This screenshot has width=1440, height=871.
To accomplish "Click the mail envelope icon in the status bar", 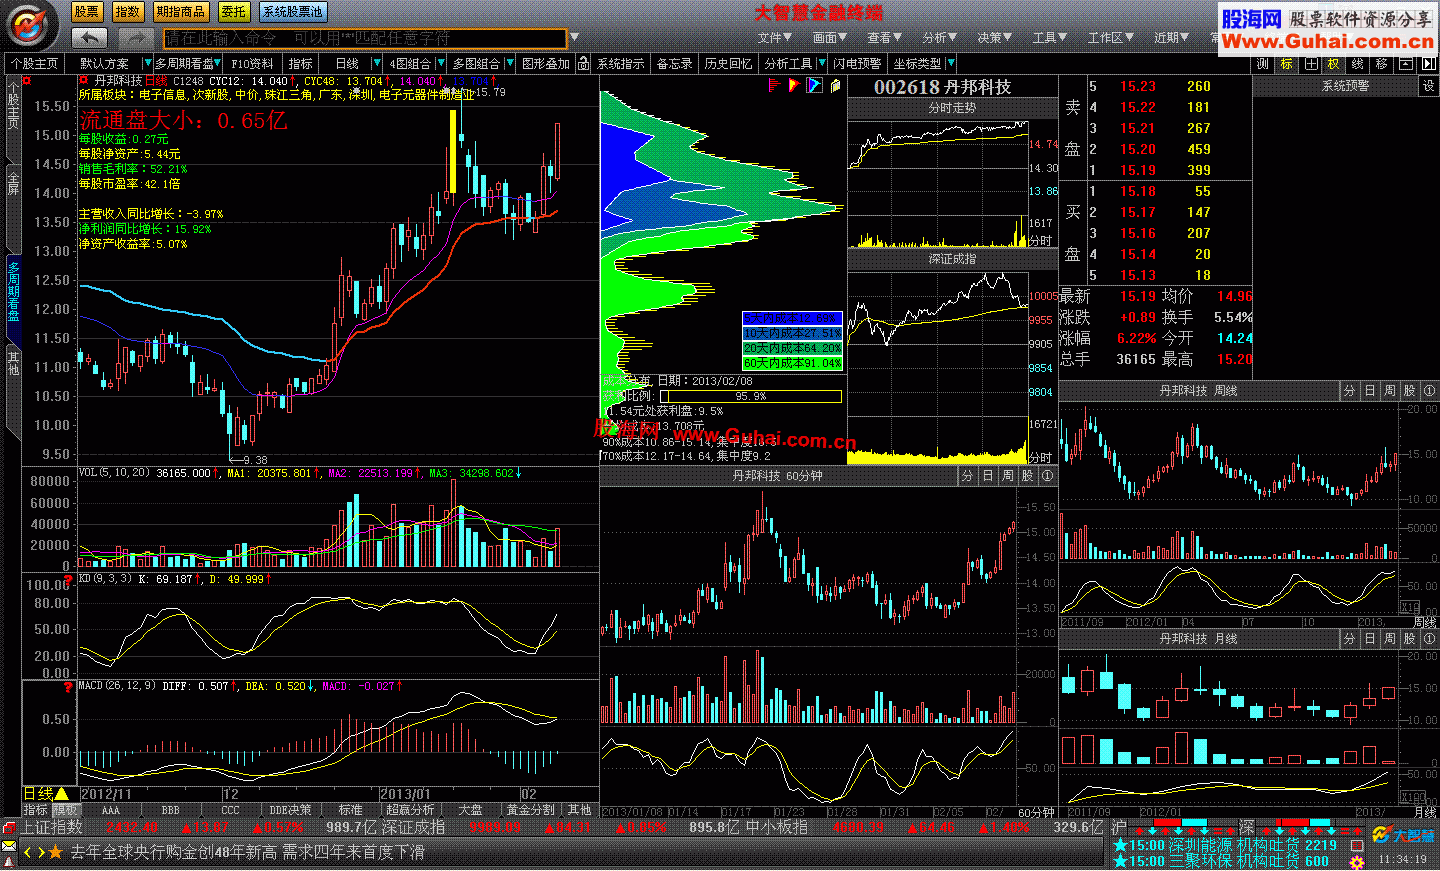I will pyautogui.click(x=9, y=847).
